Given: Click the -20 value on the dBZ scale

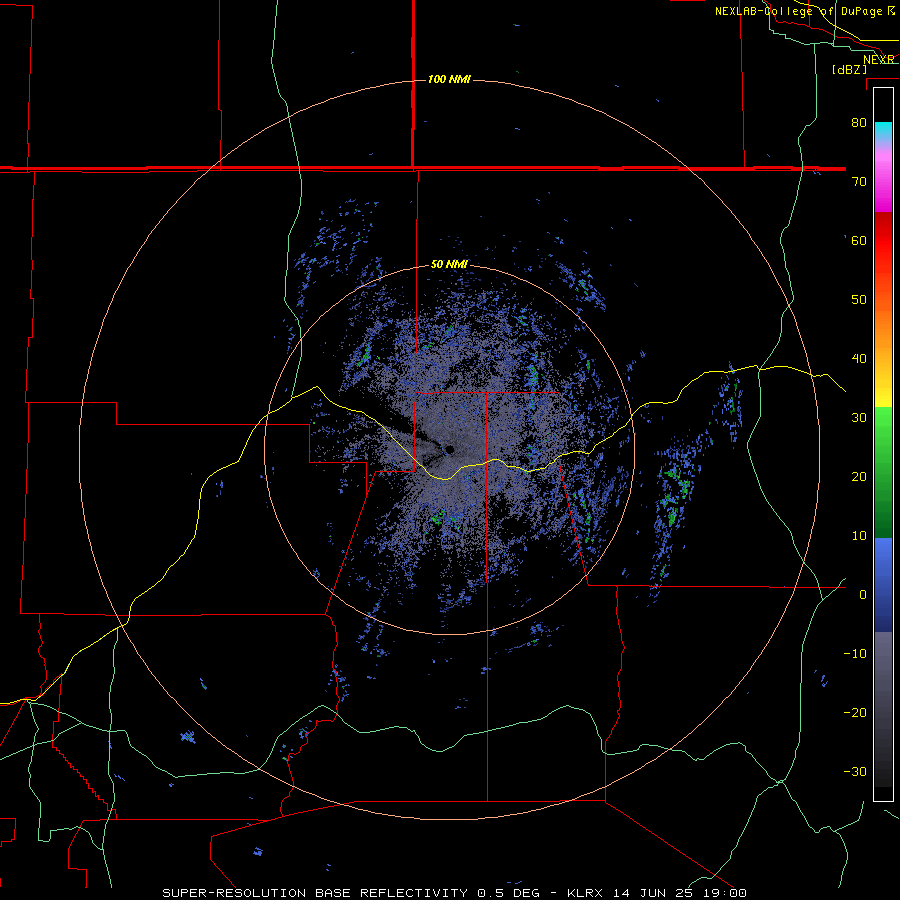Looking at the screenshot, I should tap(855, 712).
